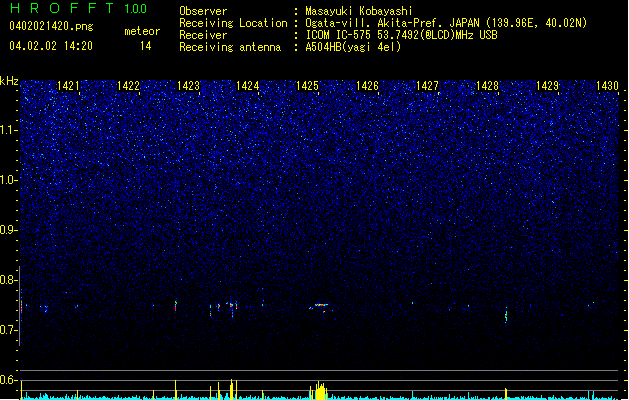Click the 'Receiver' field label
629x400 pixels.
203,35
